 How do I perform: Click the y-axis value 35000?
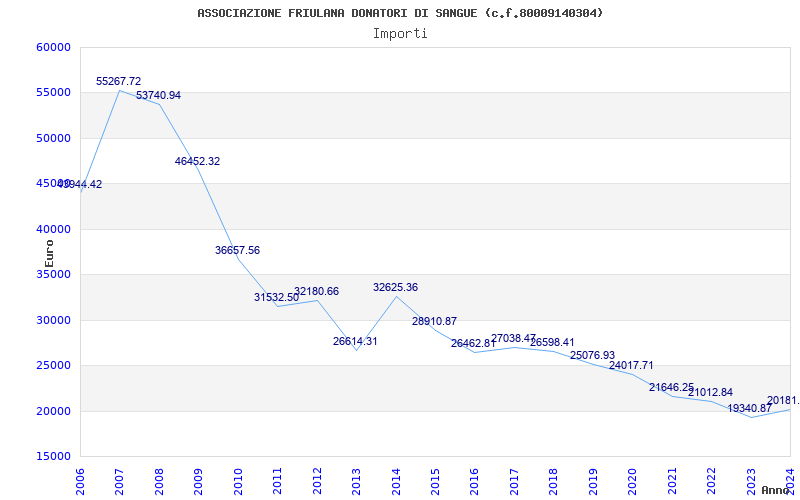click(54, 274)
